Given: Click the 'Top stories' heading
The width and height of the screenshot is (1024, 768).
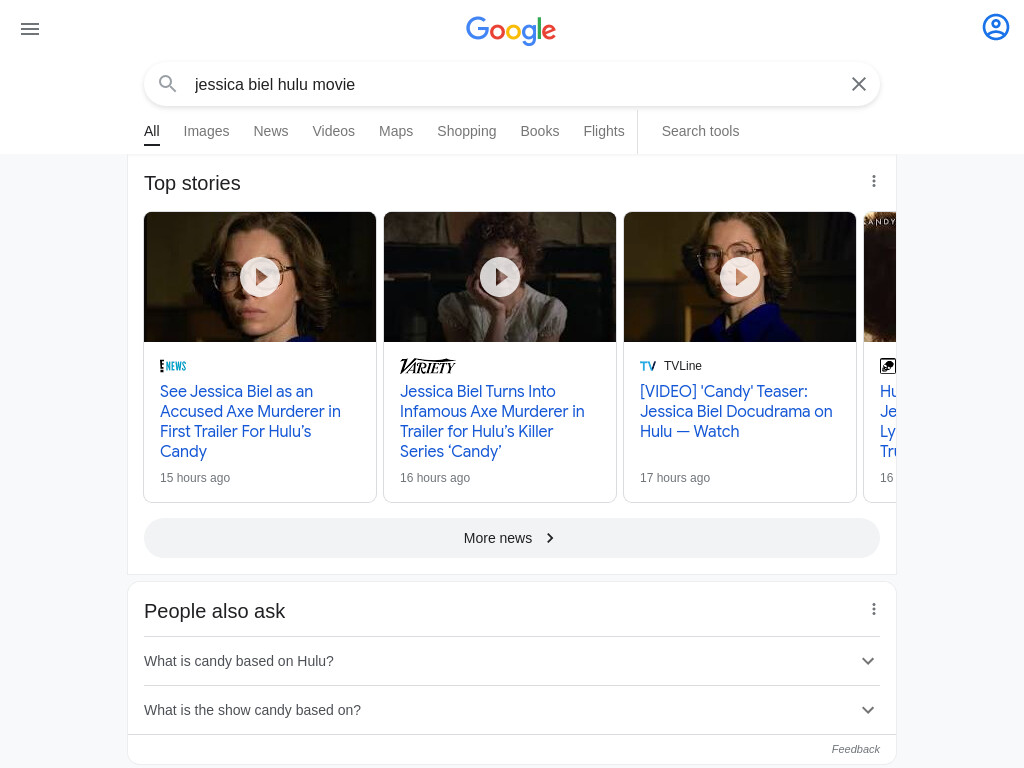Looking at the screenshot, I should [192, 183].
